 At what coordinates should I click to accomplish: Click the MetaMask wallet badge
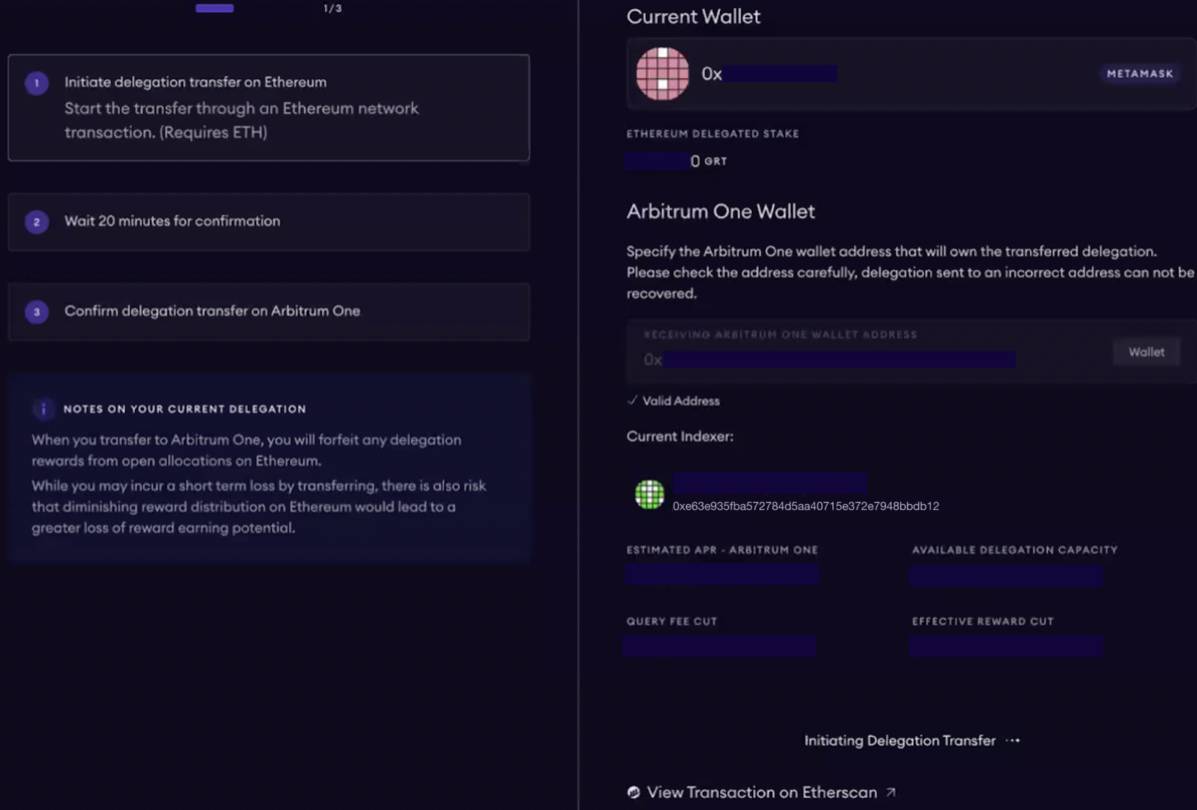click(1140, 74)
